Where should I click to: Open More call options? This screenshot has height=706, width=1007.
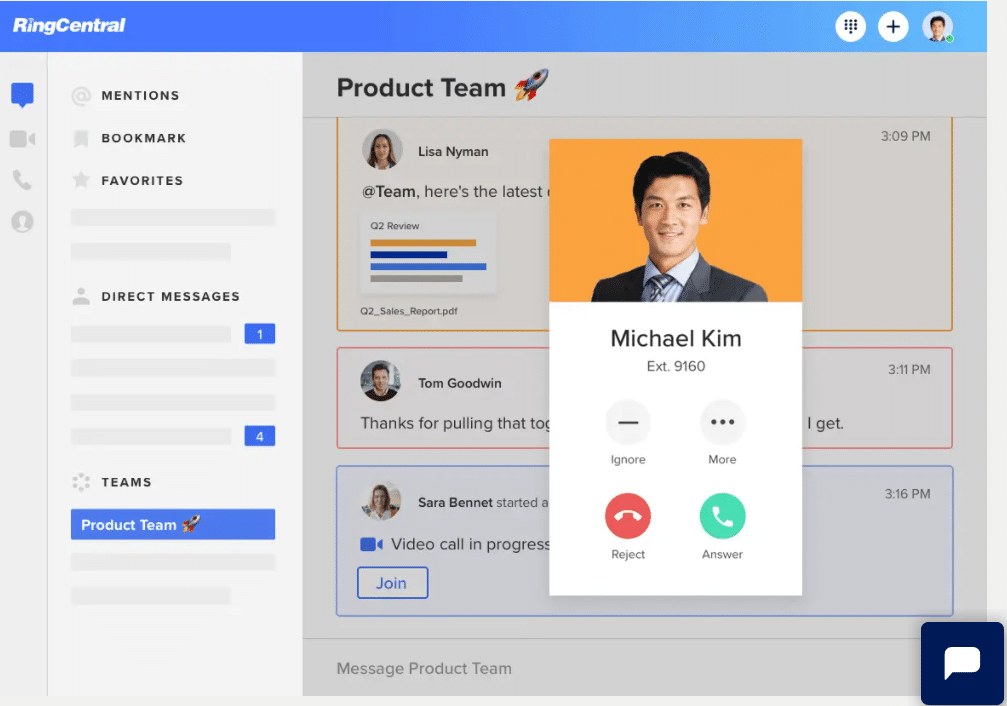pos(722,423)
